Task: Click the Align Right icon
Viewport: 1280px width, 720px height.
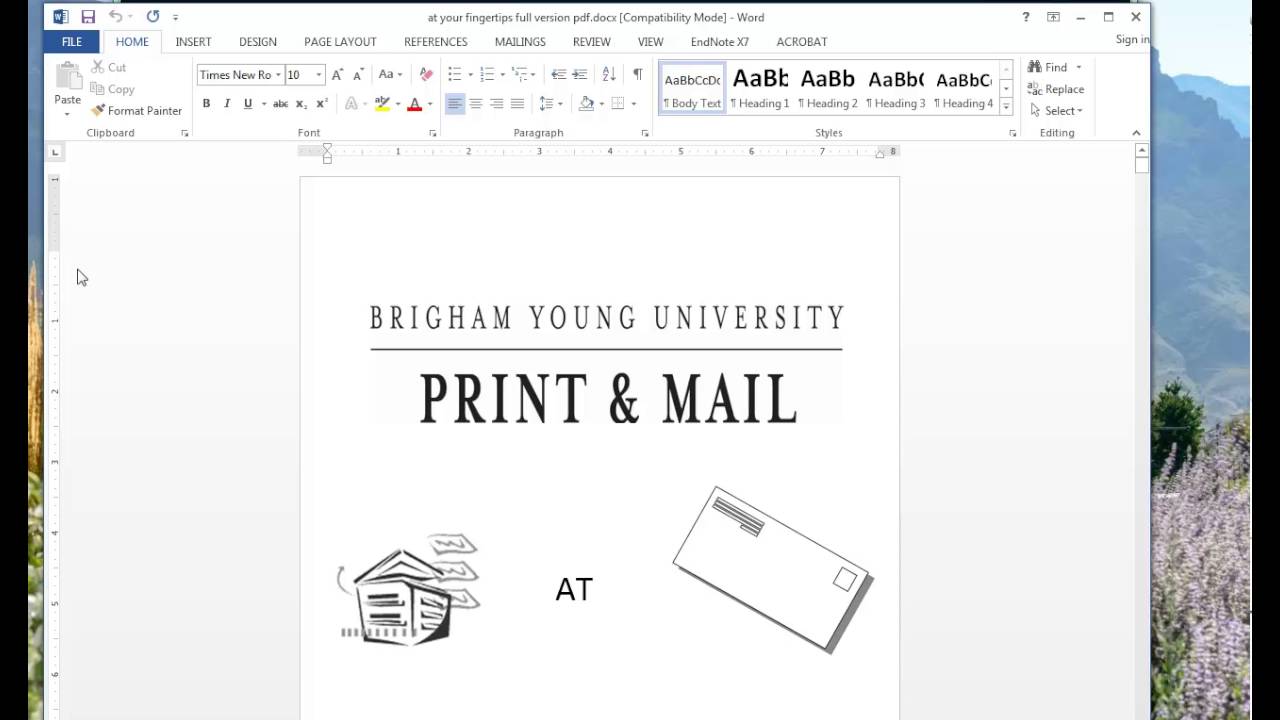Action: 497,104
